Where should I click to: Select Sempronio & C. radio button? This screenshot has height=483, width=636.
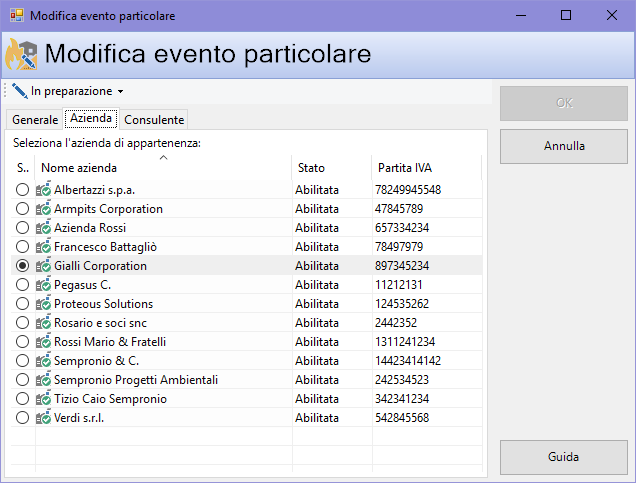point(22,361)
